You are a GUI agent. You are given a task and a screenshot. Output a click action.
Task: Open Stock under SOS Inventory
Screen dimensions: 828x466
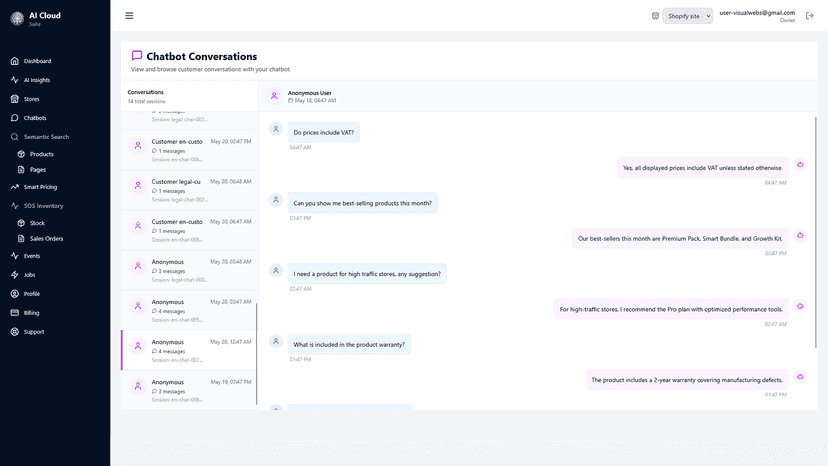point(37,223)
